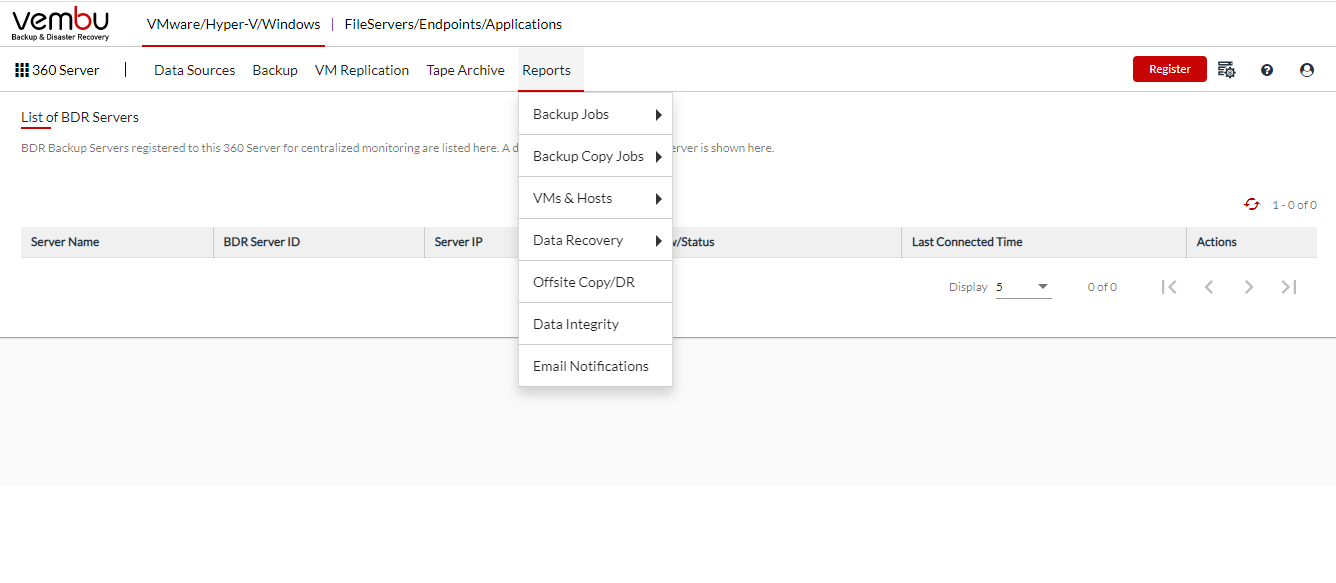Click the List of BDR Servers heading
The width and height of the screenshot is (1336, 583).
80,117
